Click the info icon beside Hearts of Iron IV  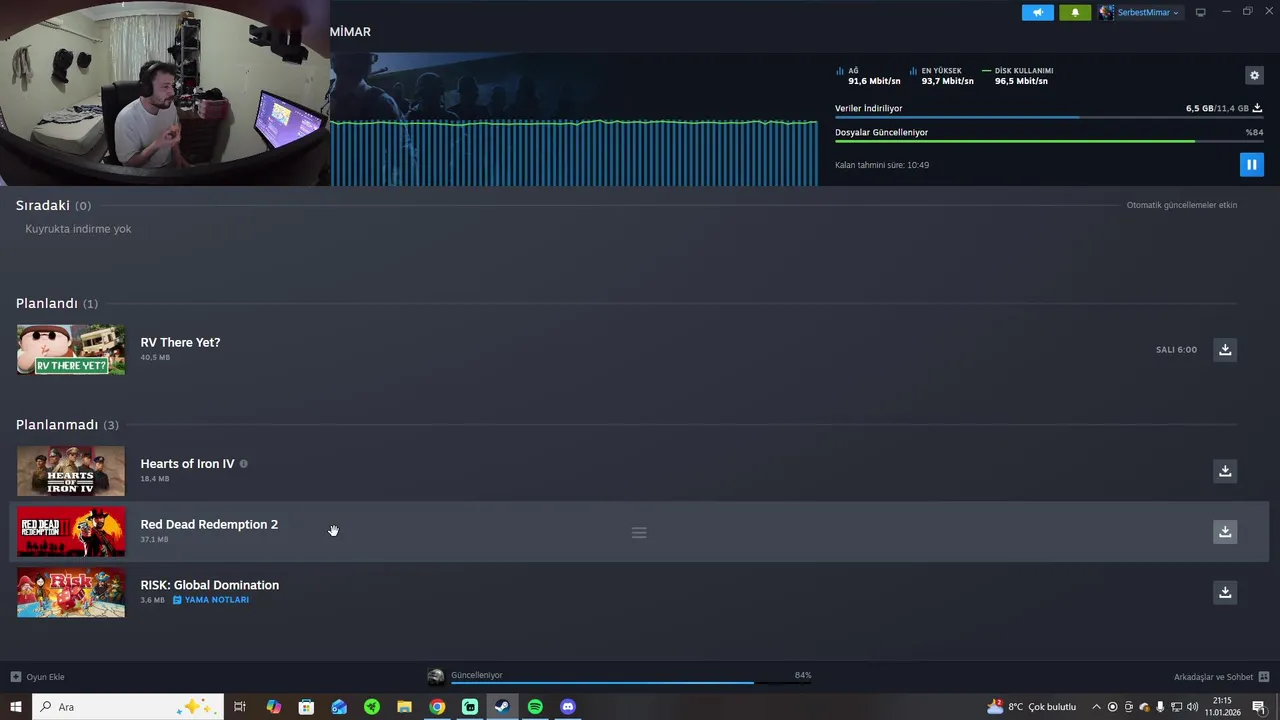pos(243,464)
